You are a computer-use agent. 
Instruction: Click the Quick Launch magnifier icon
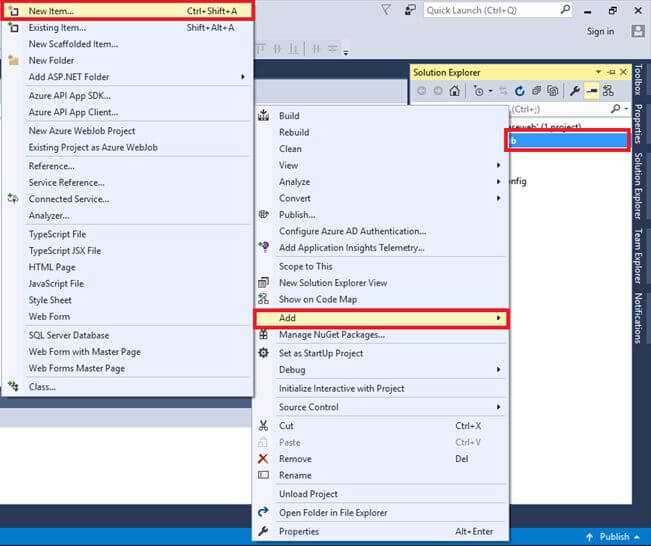coord(565,10)
